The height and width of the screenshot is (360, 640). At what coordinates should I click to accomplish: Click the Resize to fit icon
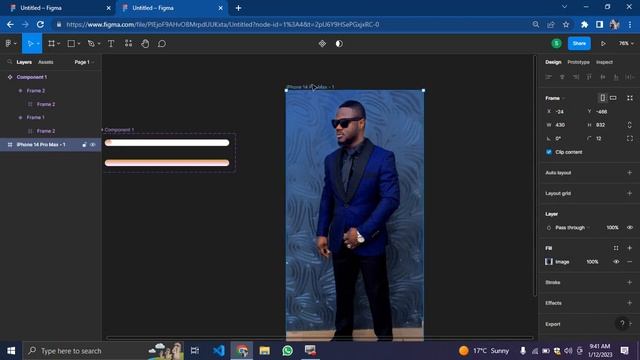pyautogui.click(x=630, y=98)
